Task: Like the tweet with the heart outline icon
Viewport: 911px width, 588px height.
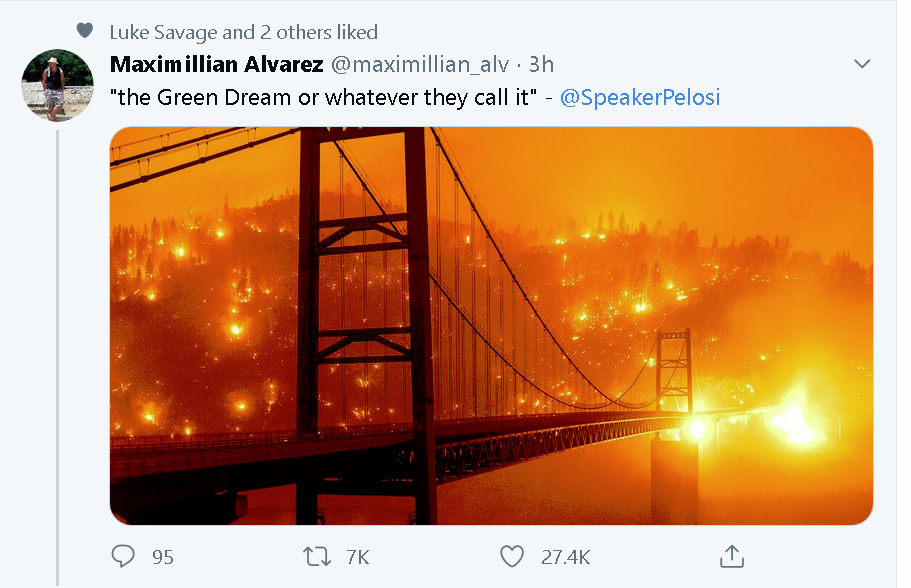Action: (x=512, y=557)
